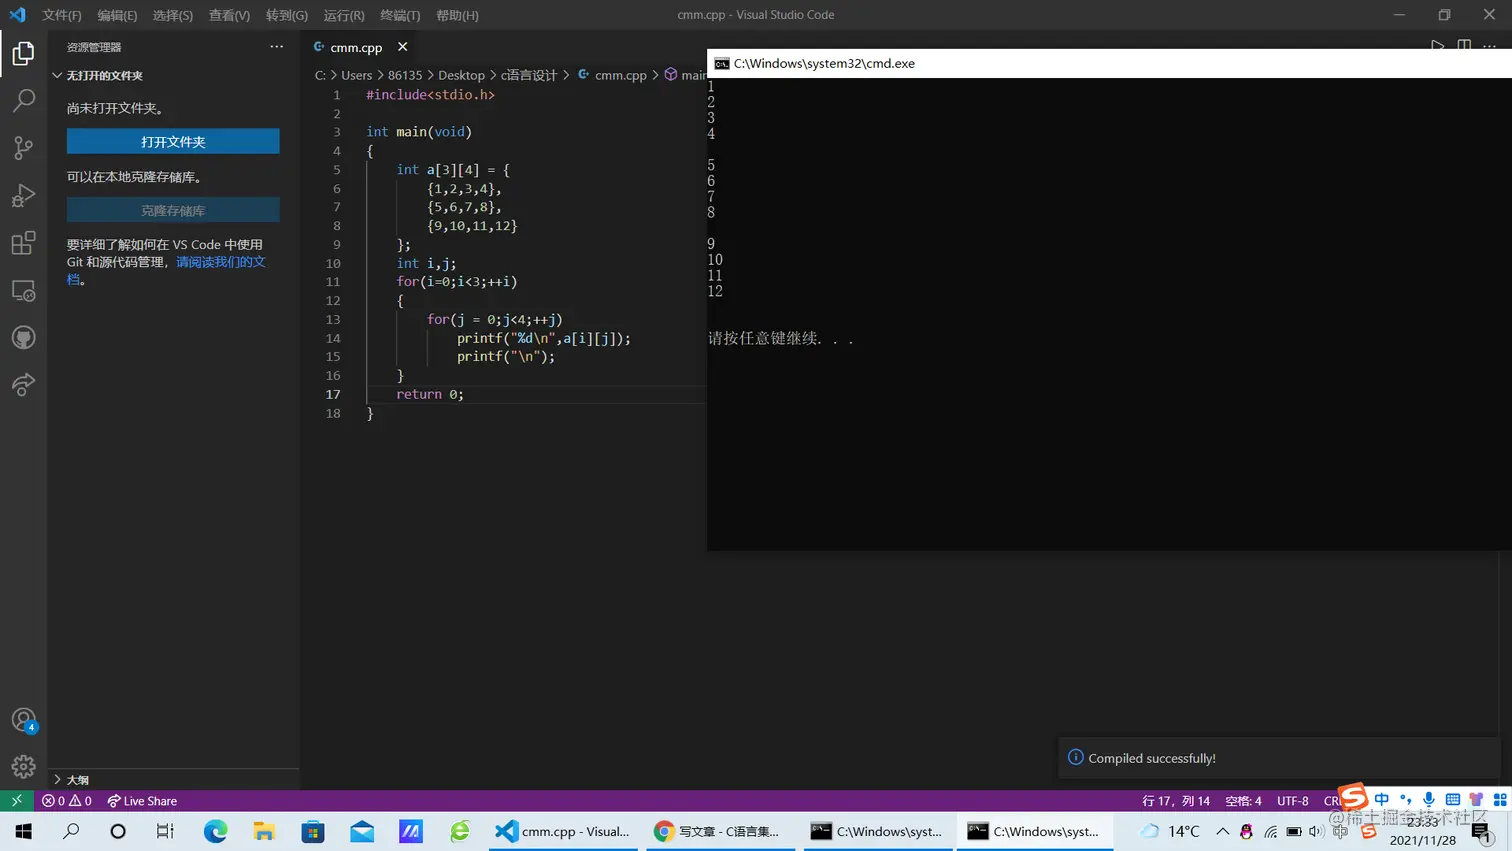Click the Compiled successfully! notification text
1512x851 pixels.
click(x=1152, y=758)
